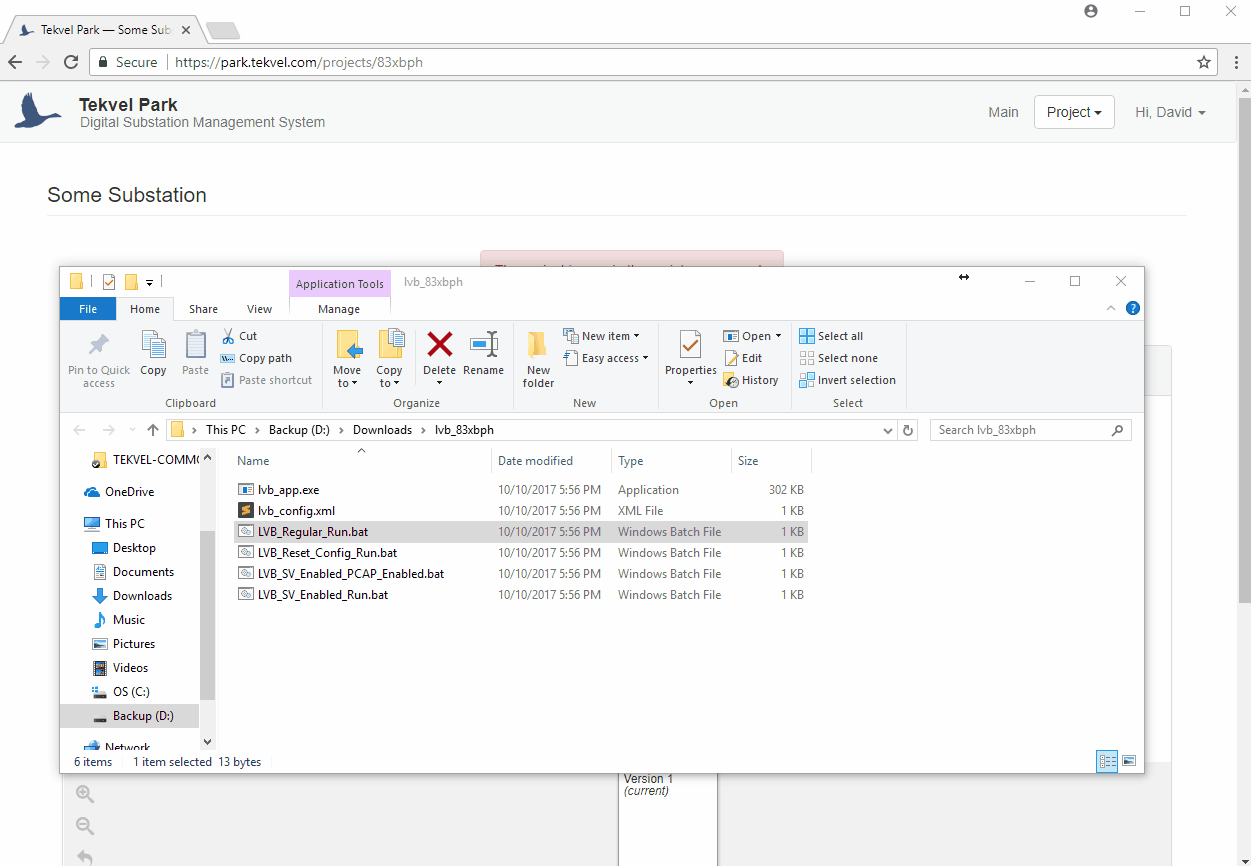Click in Search lvb_83xbph field
Screen dimensions: 1251x866
1030,430
